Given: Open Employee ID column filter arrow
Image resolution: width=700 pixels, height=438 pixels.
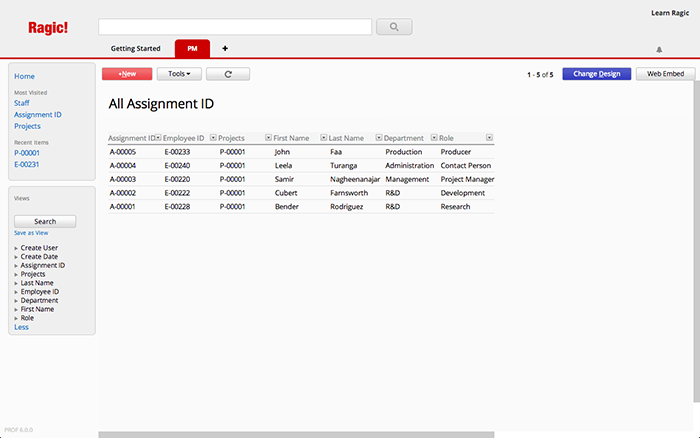Looking at the screenshot, I should tap(213, 138).
